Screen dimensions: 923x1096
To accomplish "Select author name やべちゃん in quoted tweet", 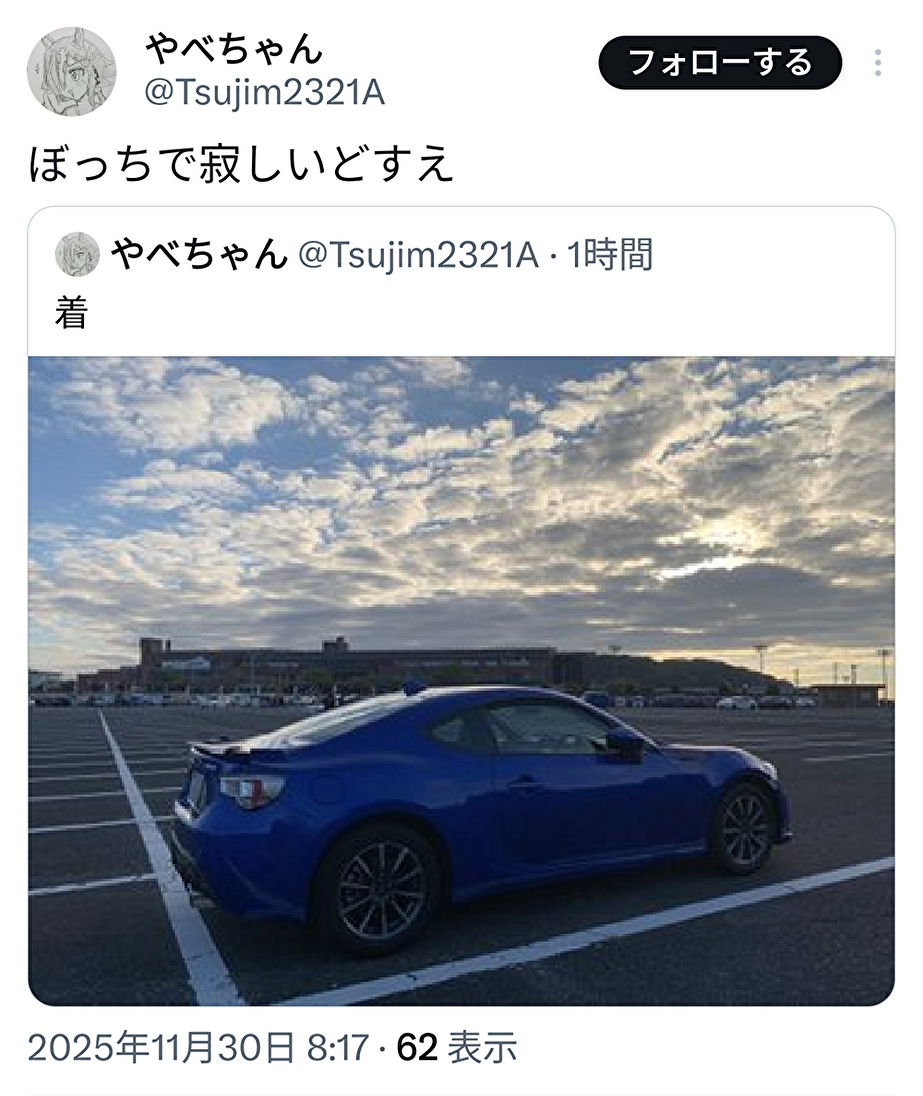I will point(199,254).
